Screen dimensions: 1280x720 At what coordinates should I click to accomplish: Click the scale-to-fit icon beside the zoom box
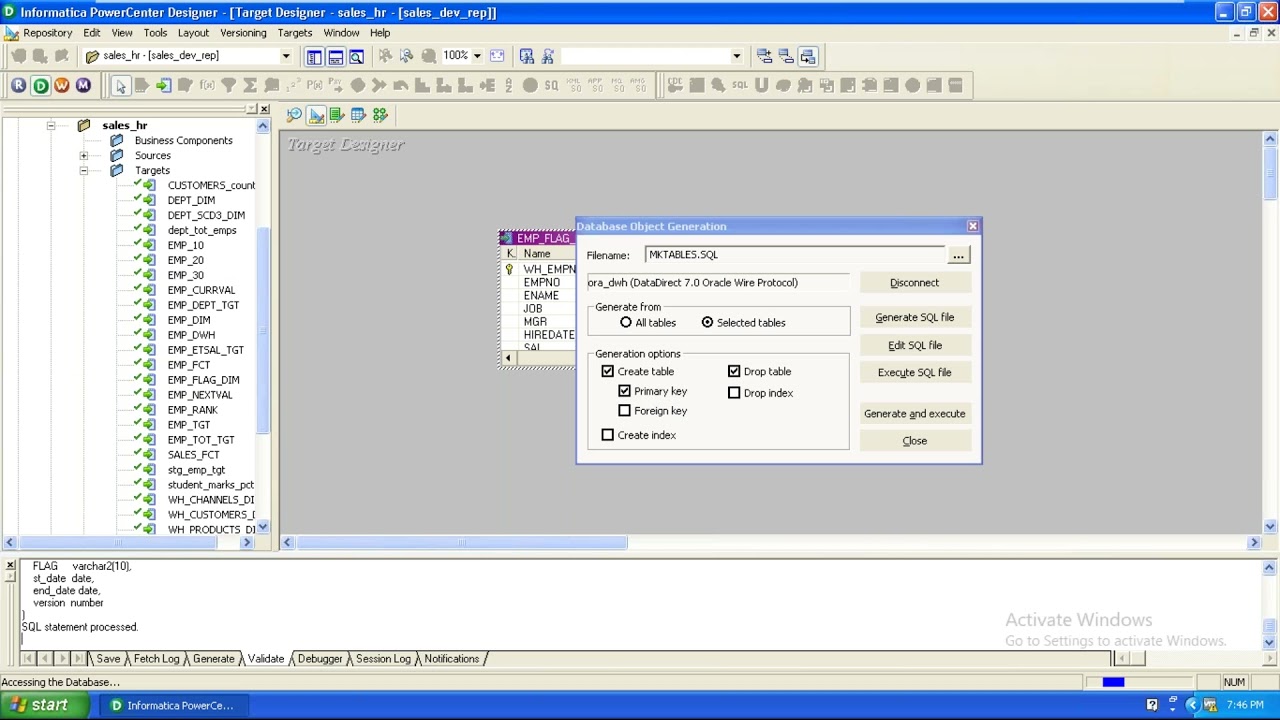(497, 56)
